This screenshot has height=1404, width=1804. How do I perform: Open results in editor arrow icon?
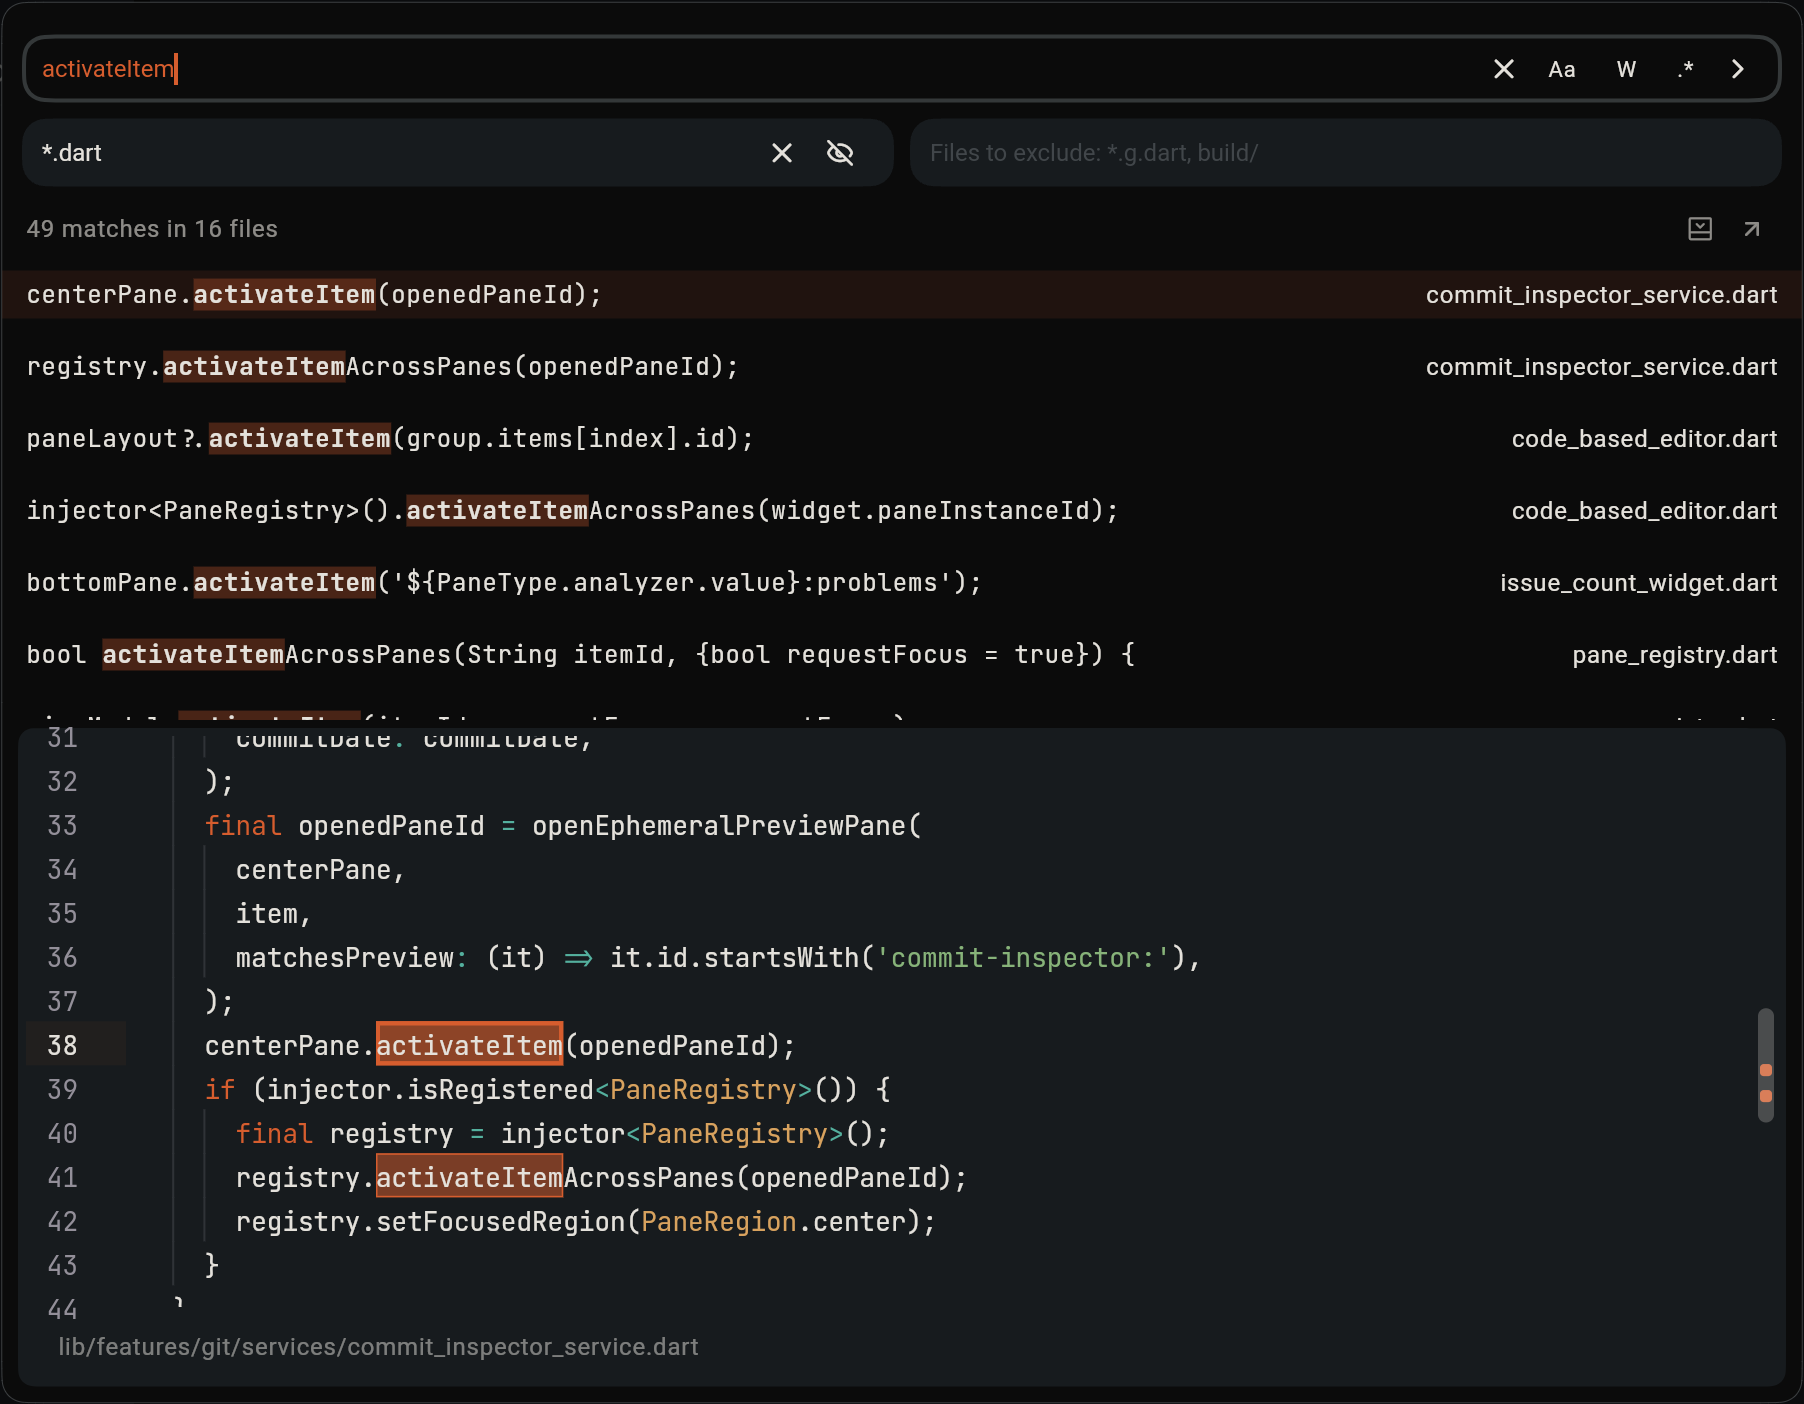1752,229
